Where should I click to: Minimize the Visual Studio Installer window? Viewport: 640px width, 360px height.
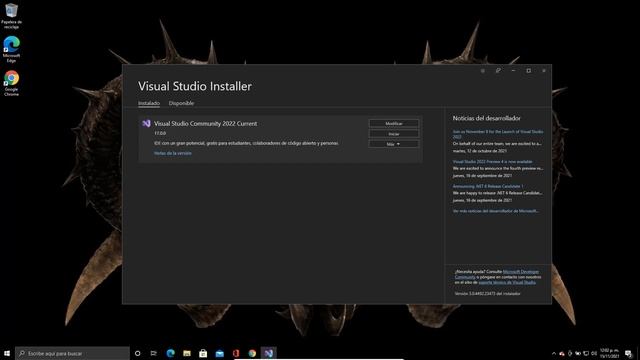[513, 71]
